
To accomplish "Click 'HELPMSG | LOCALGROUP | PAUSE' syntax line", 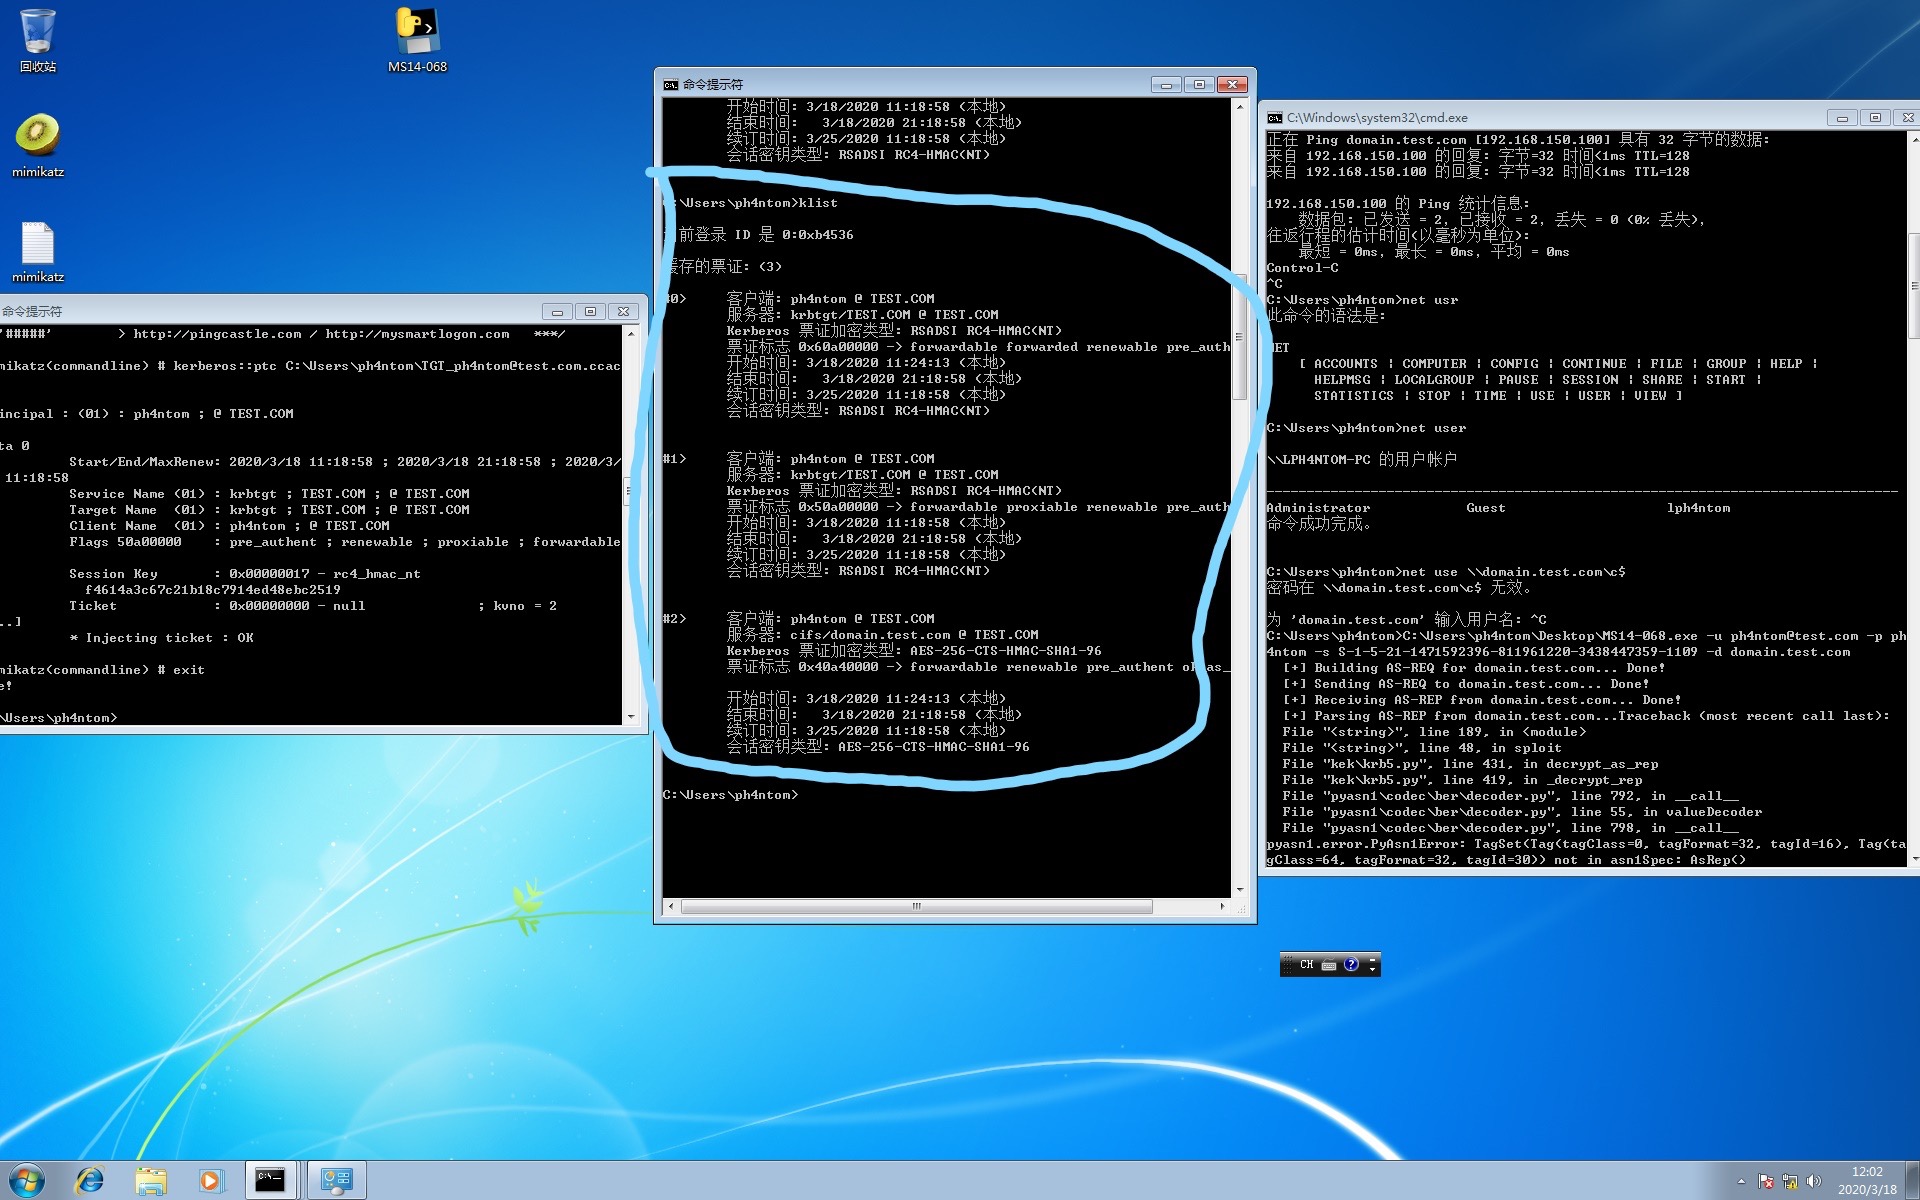I will click(x=1538, y=380).
